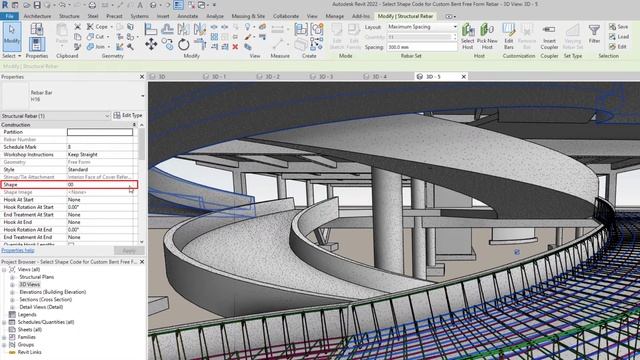Click the Save icon in quick access toolbar

(x=37, y=5)
